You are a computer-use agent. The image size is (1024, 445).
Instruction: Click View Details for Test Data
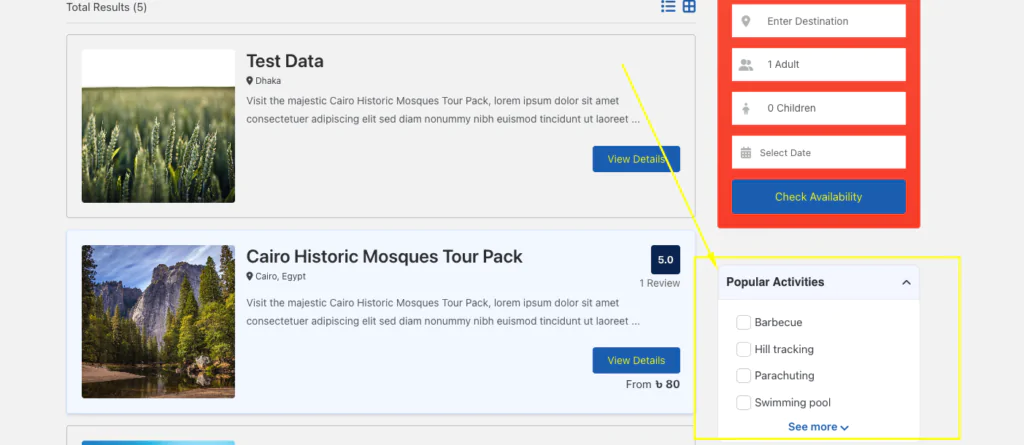click(x=636, y=159)
